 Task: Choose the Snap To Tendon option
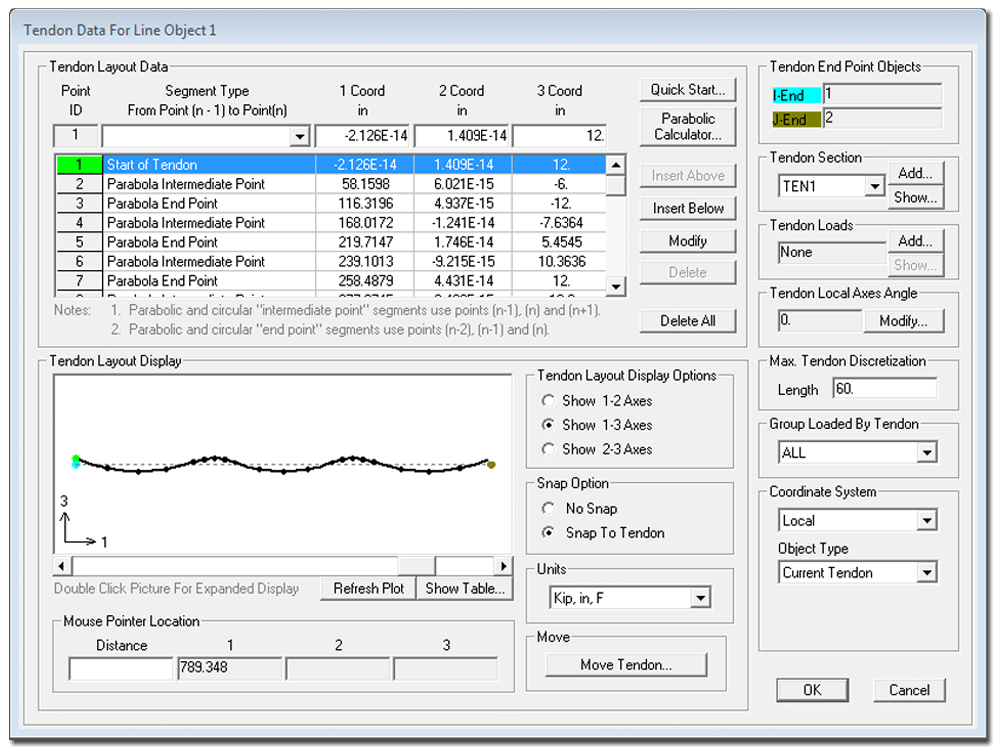pyautogui.click(x=547, y=533)
